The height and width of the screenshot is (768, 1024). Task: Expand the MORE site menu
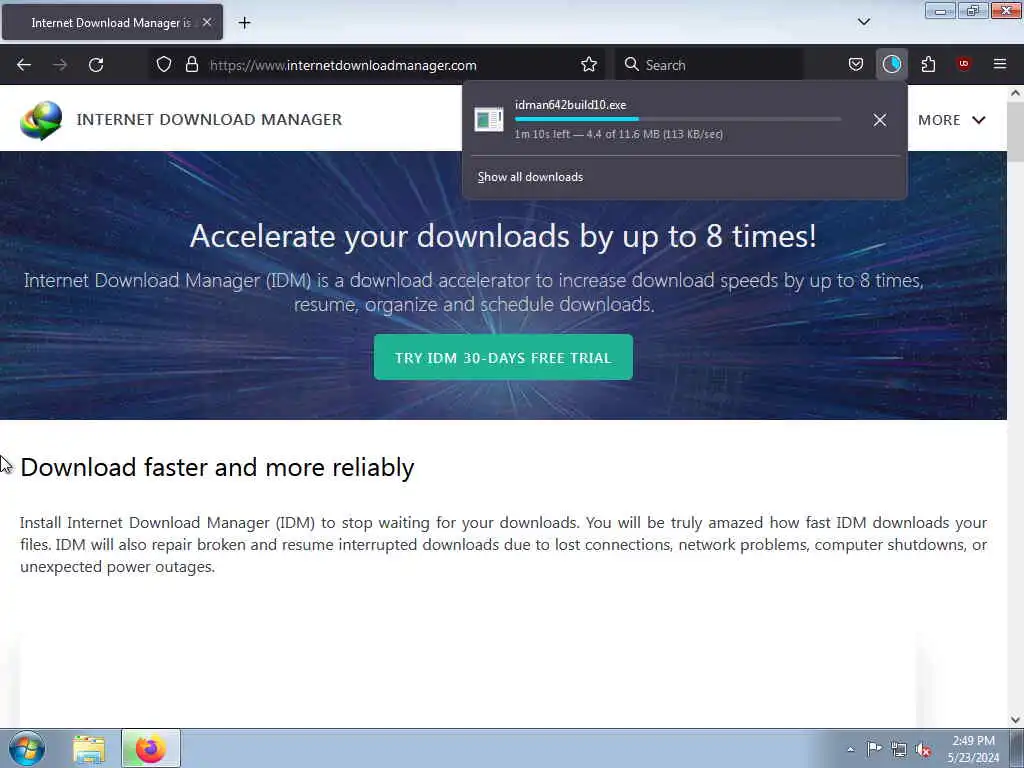952,120
